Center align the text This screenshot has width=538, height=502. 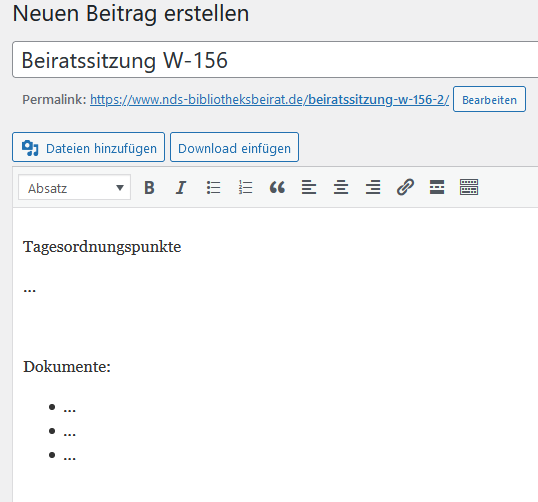(341, 187)
